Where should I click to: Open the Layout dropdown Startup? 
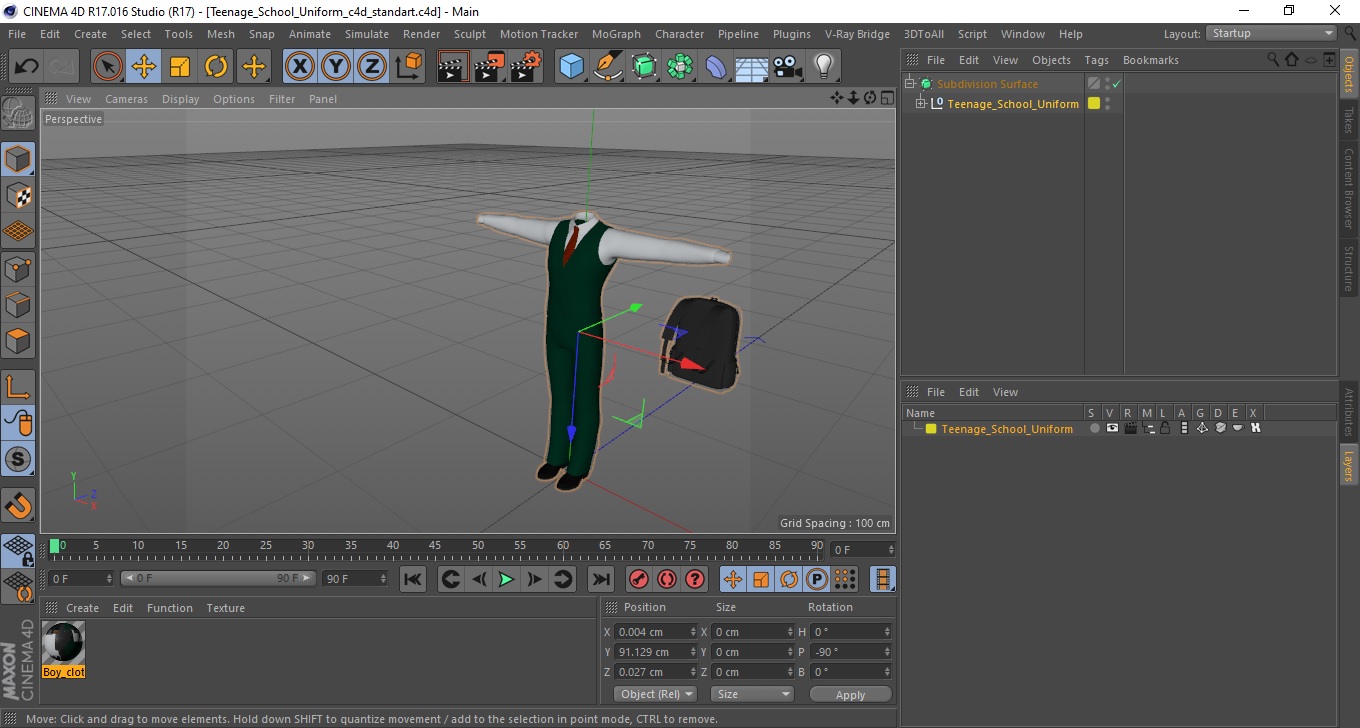pos(1272,33)
